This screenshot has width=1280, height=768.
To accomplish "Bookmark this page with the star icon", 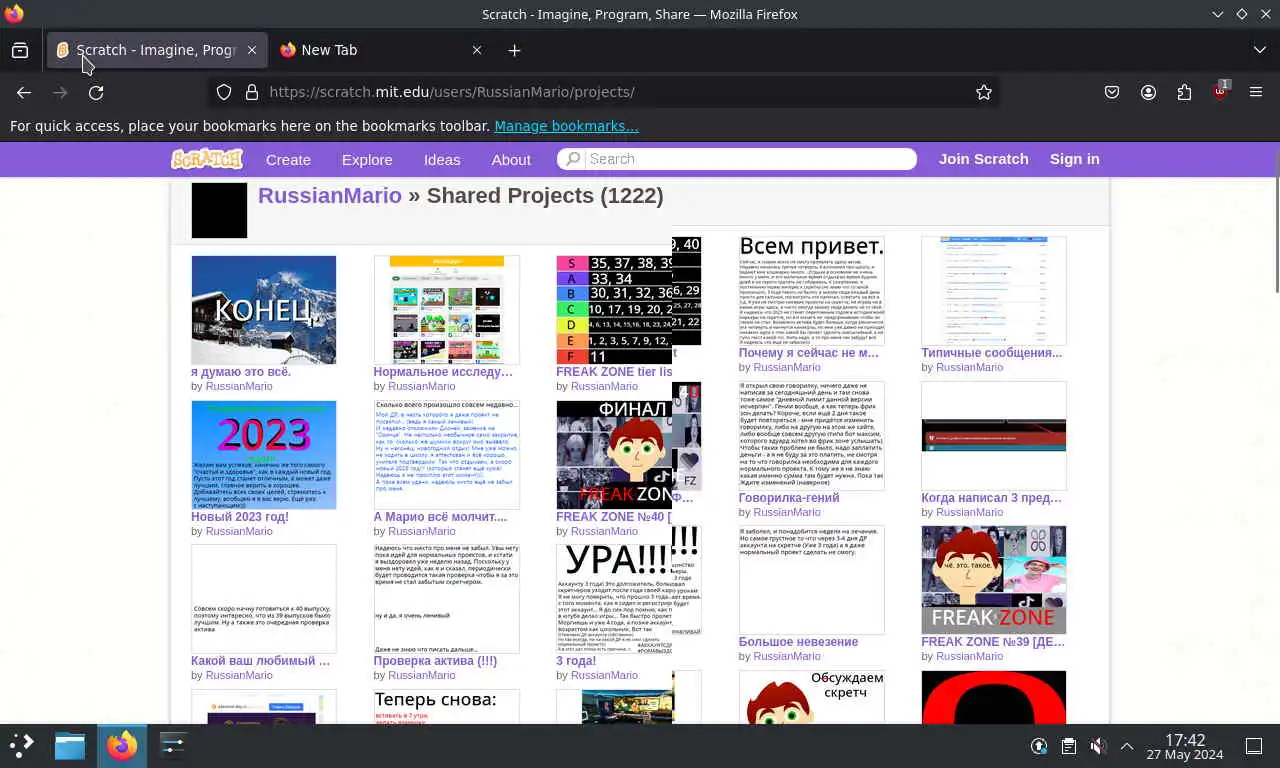I will point(984,92).
